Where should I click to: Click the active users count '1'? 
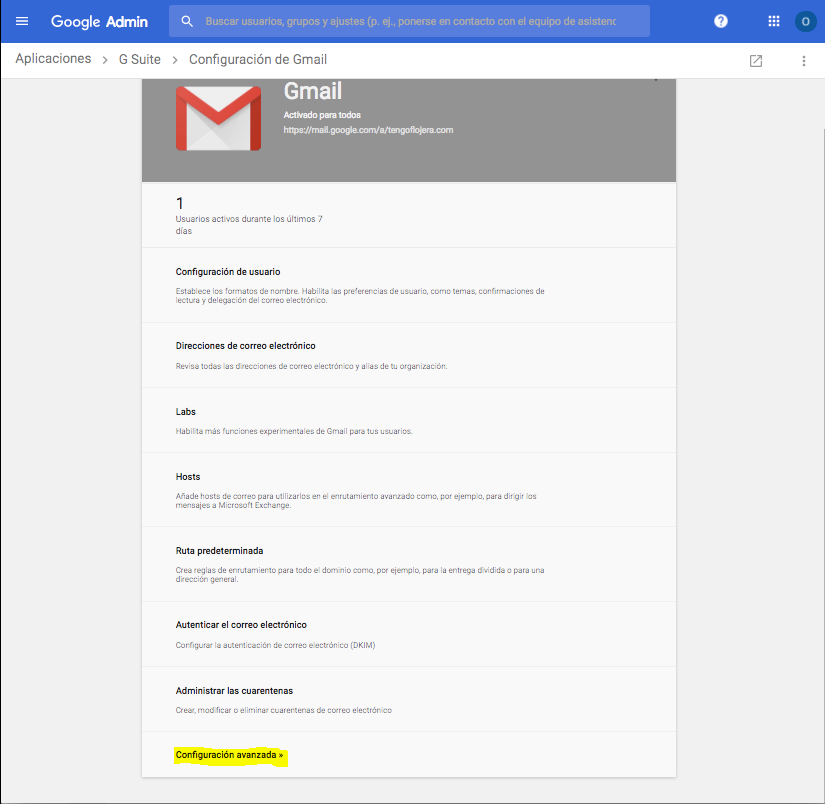tap(179, 203)
